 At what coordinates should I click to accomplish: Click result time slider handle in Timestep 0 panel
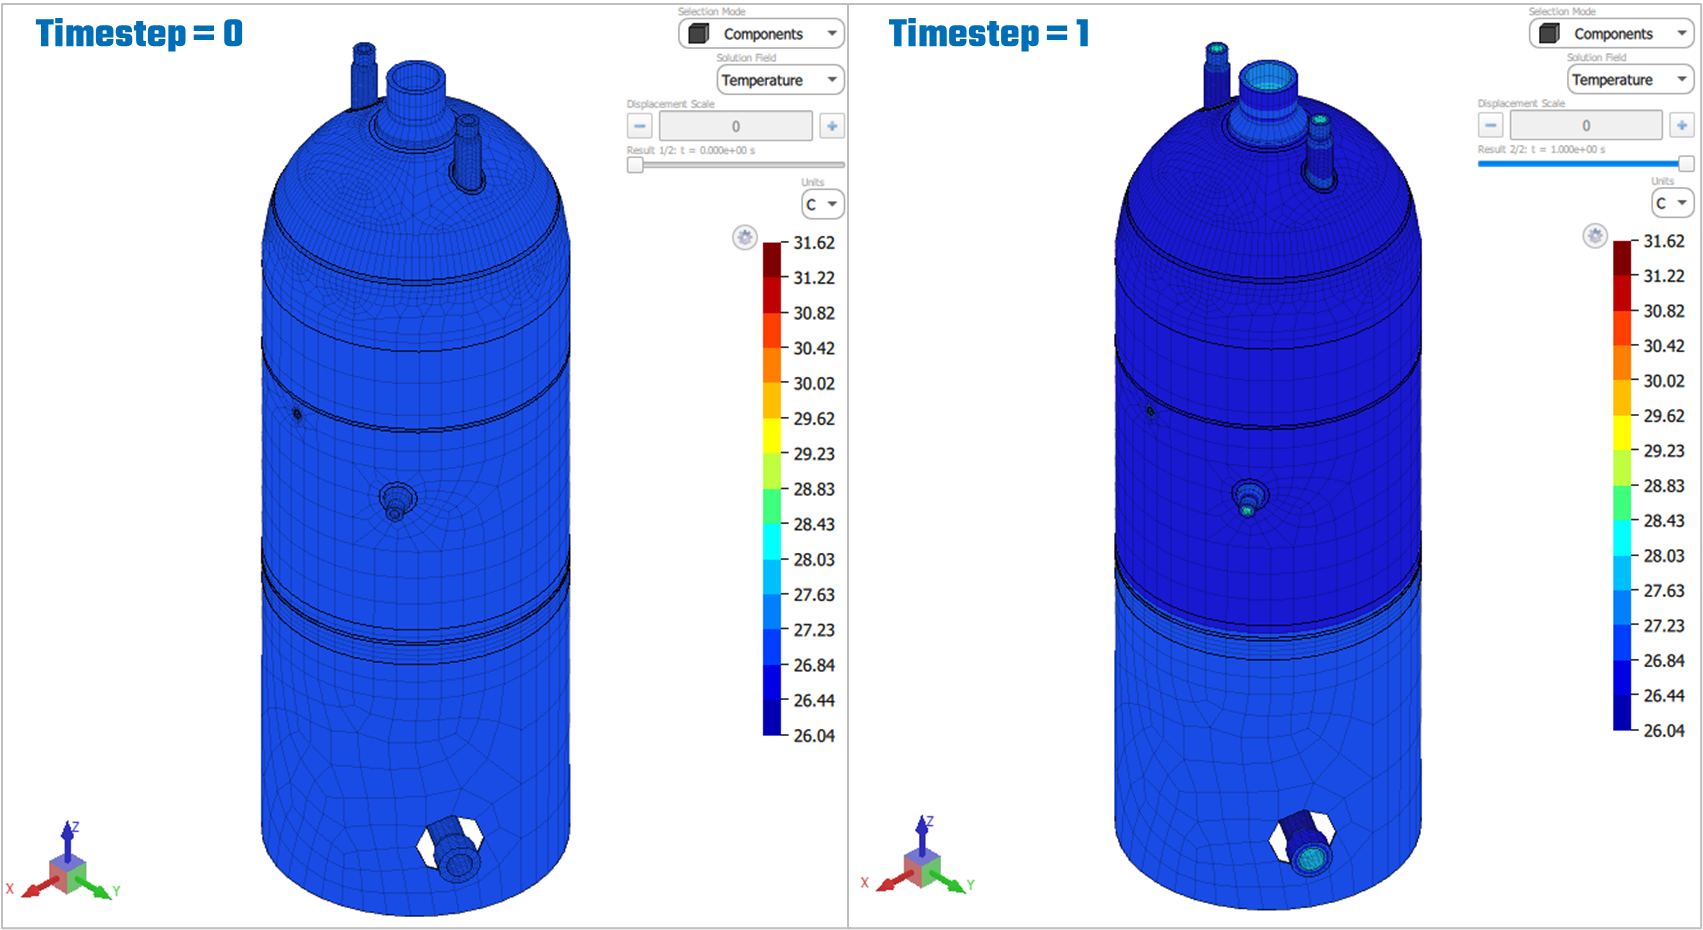click(635, 165)
